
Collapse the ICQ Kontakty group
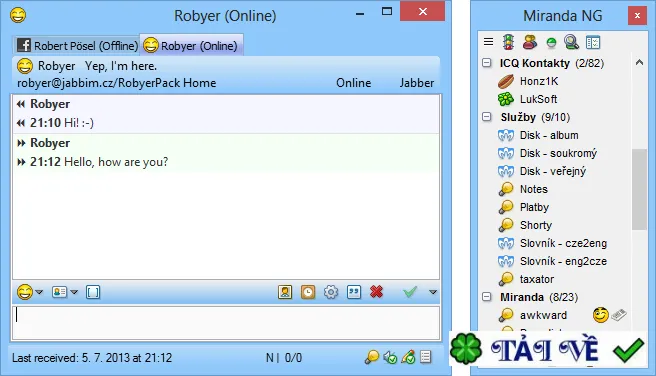pos(487,63)
